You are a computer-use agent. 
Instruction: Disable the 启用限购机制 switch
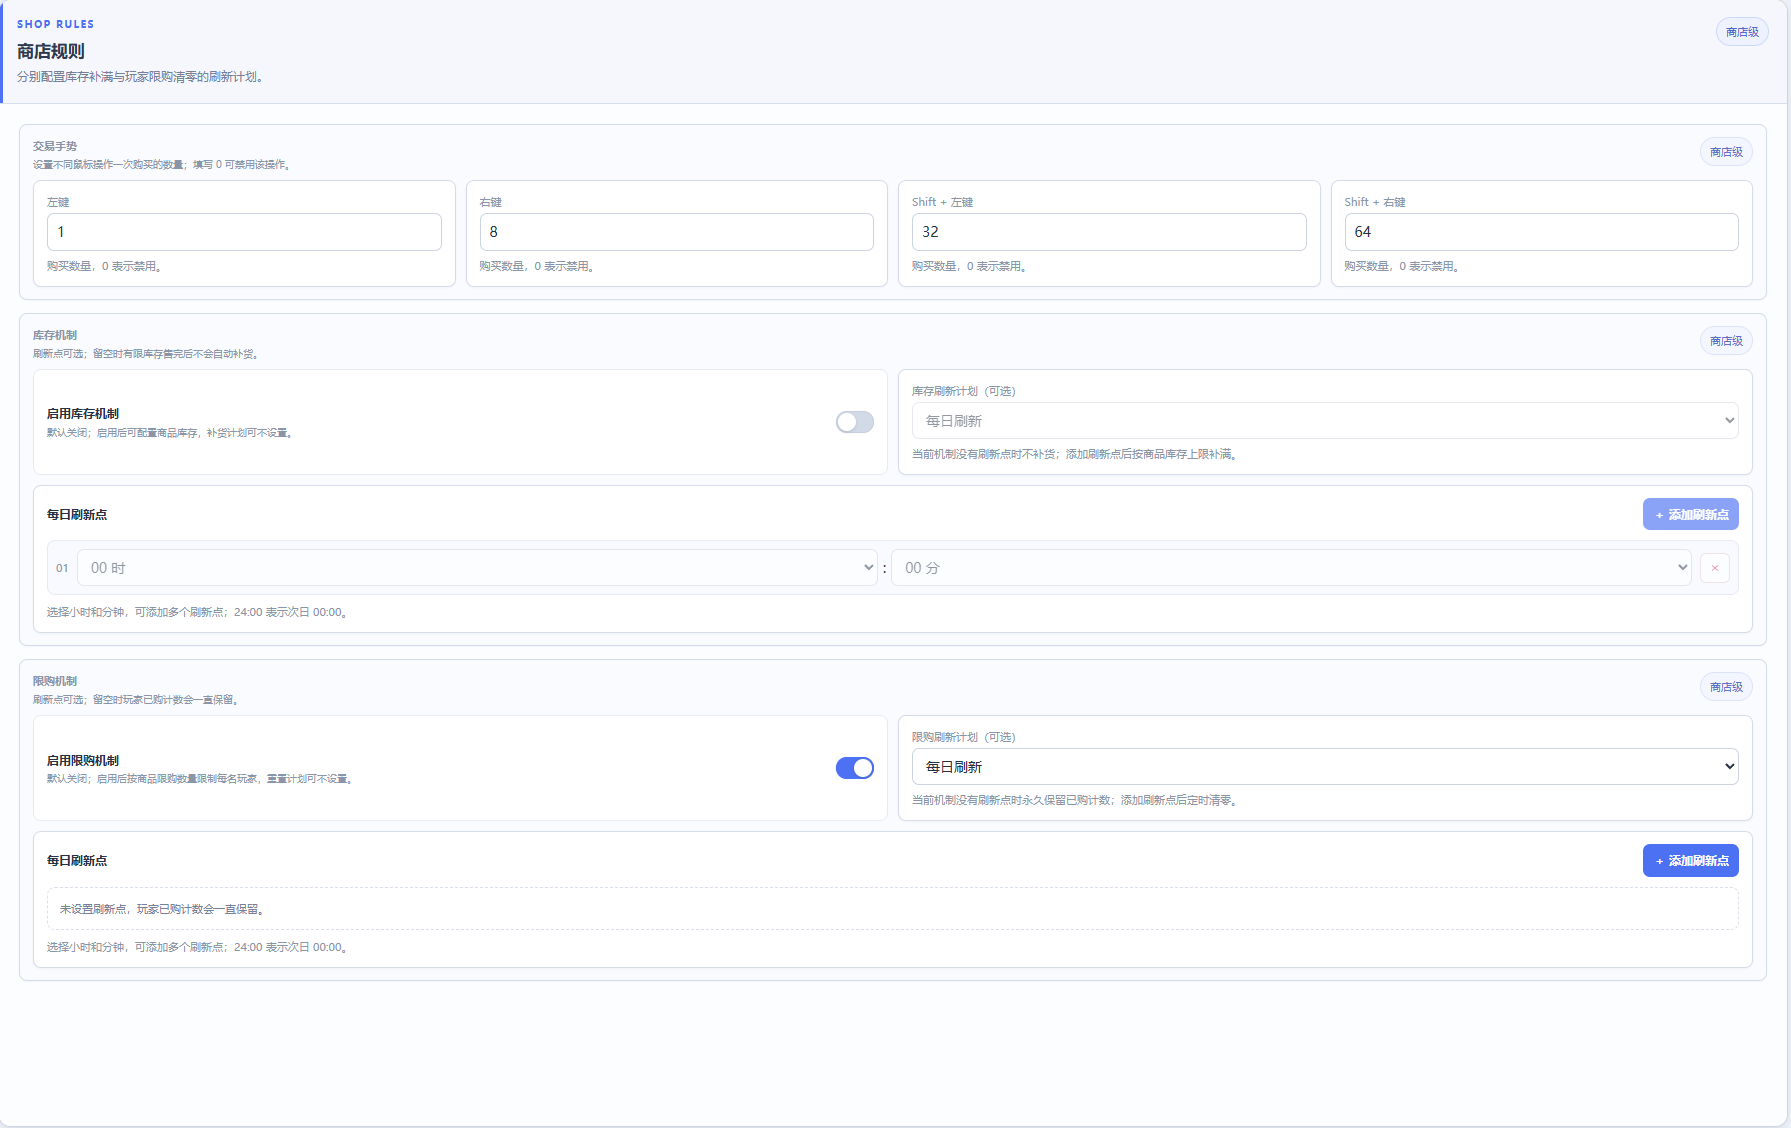coord(855,768)
